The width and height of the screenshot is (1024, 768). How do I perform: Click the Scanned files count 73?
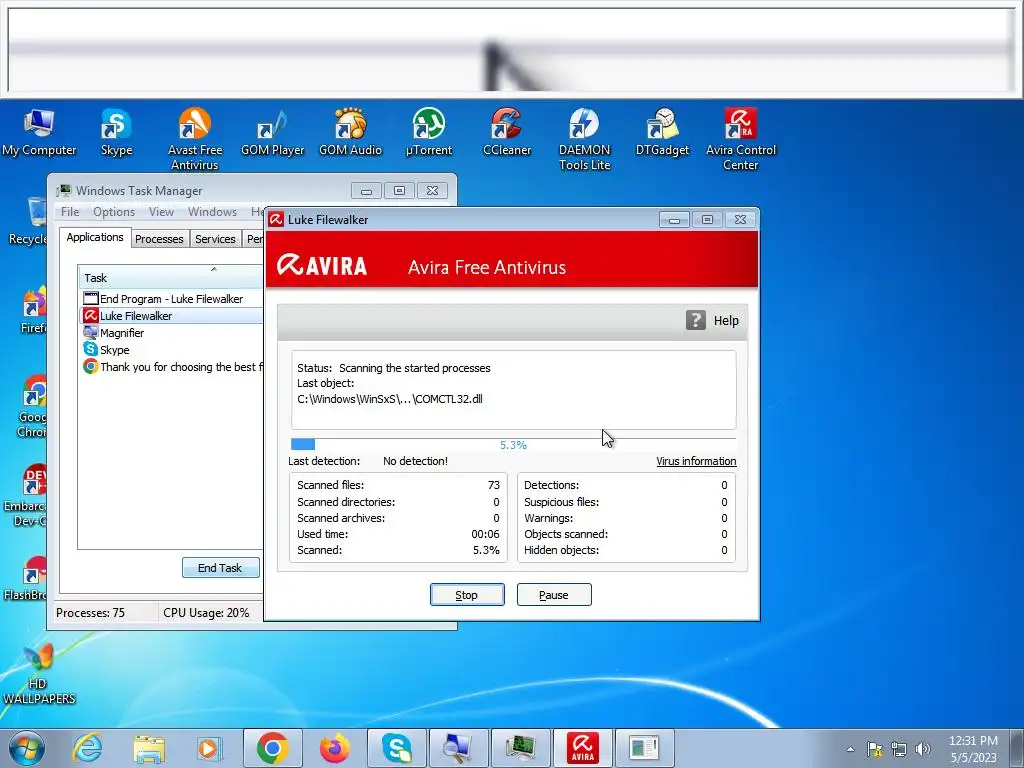click(494, 485)
